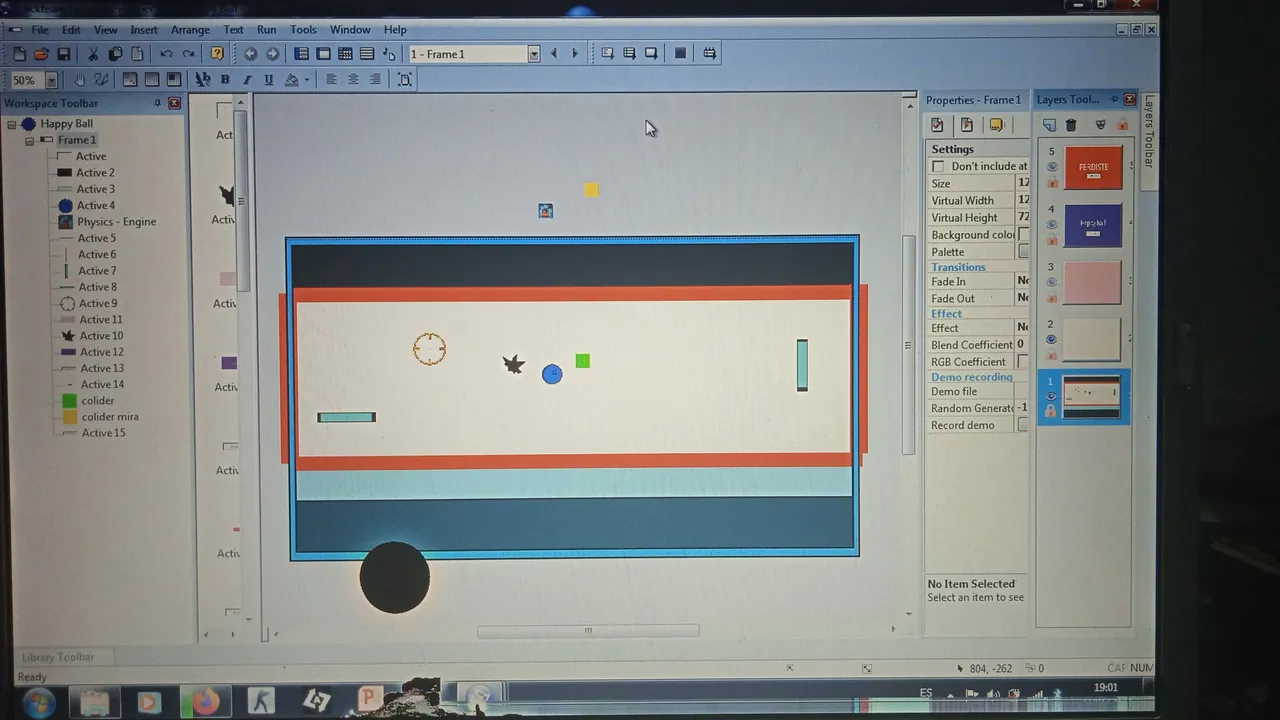The image size is (1280, 720).
Task: Click the trash icon to delete layer
Action: 1071,125
